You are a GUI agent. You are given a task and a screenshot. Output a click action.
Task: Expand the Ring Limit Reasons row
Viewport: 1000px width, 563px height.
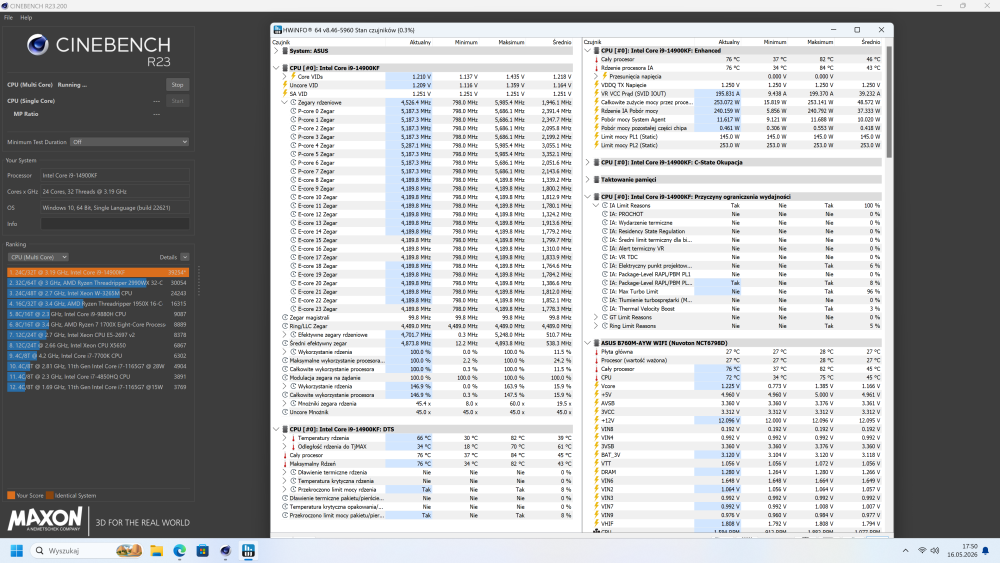click(596, 326)
